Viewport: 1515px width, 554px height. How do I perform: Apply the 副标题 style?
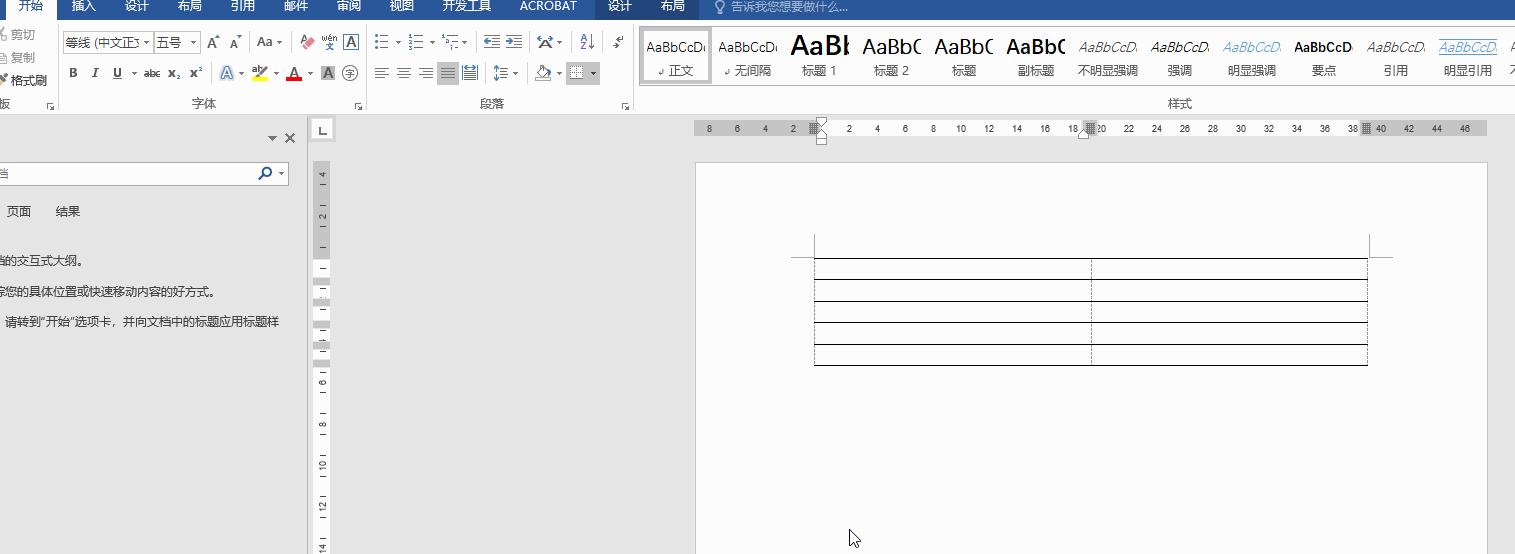click(1036, 57)
